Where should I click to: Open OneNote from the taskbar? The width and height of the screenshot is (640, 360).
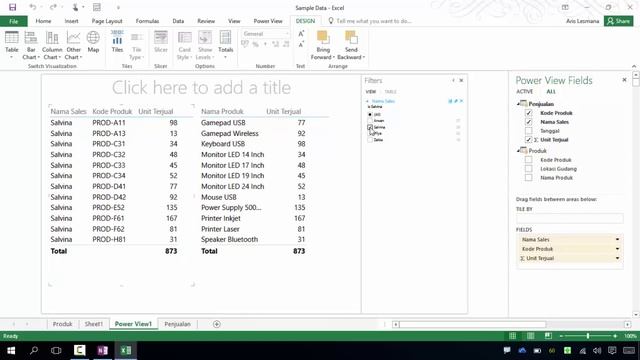(102, 351)
